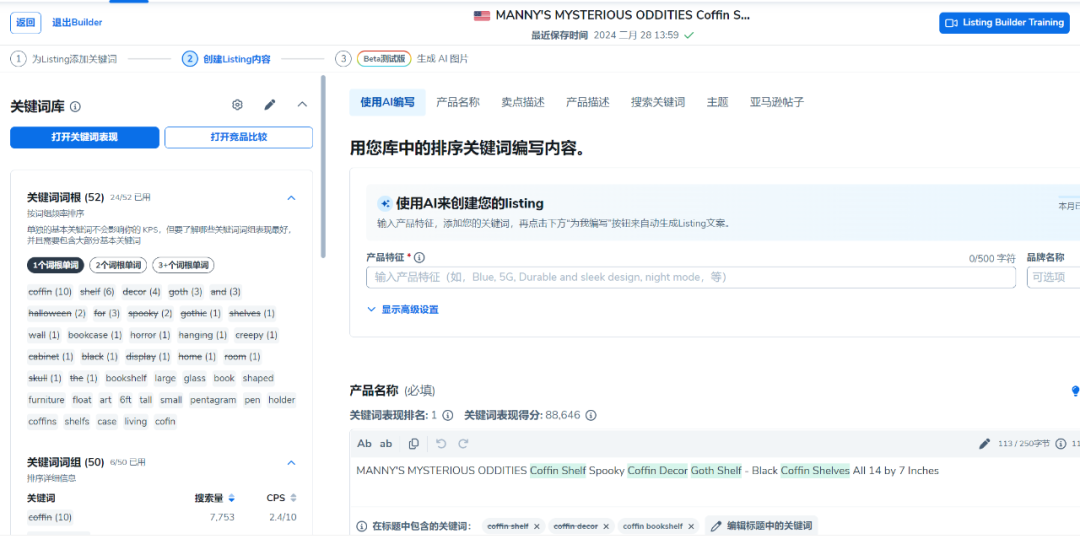Screen dimensions: 1080x539
Task: Click the pencil icon beside 113 / 250字节
Action: pyautogui.click(x=984, y=444)
